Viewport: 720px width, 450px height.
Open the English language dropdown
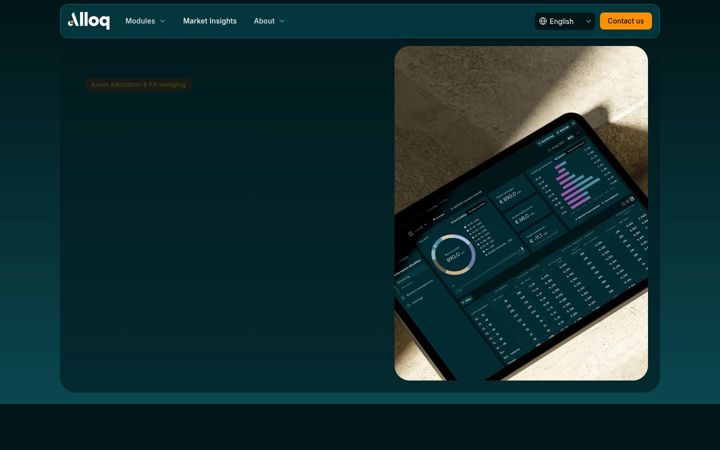click(x=565, y=21)
